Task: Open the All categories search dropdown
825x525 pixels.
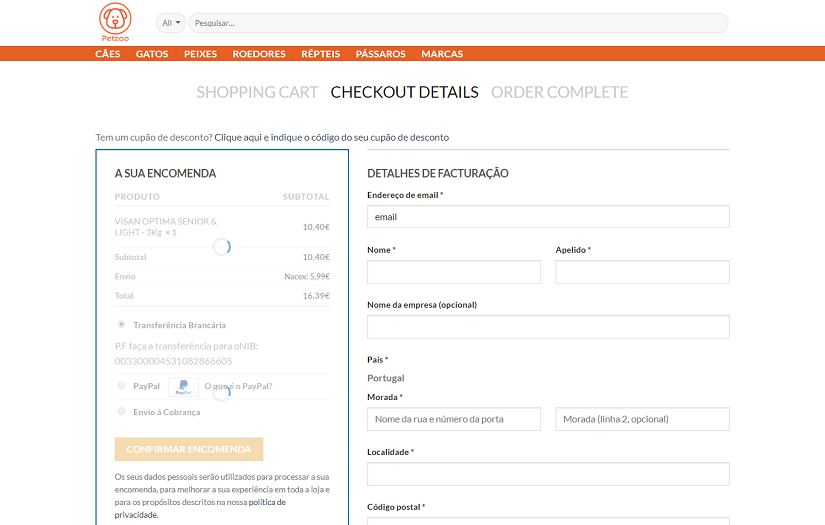Action: pyautogui.click(x=171, y=22)
